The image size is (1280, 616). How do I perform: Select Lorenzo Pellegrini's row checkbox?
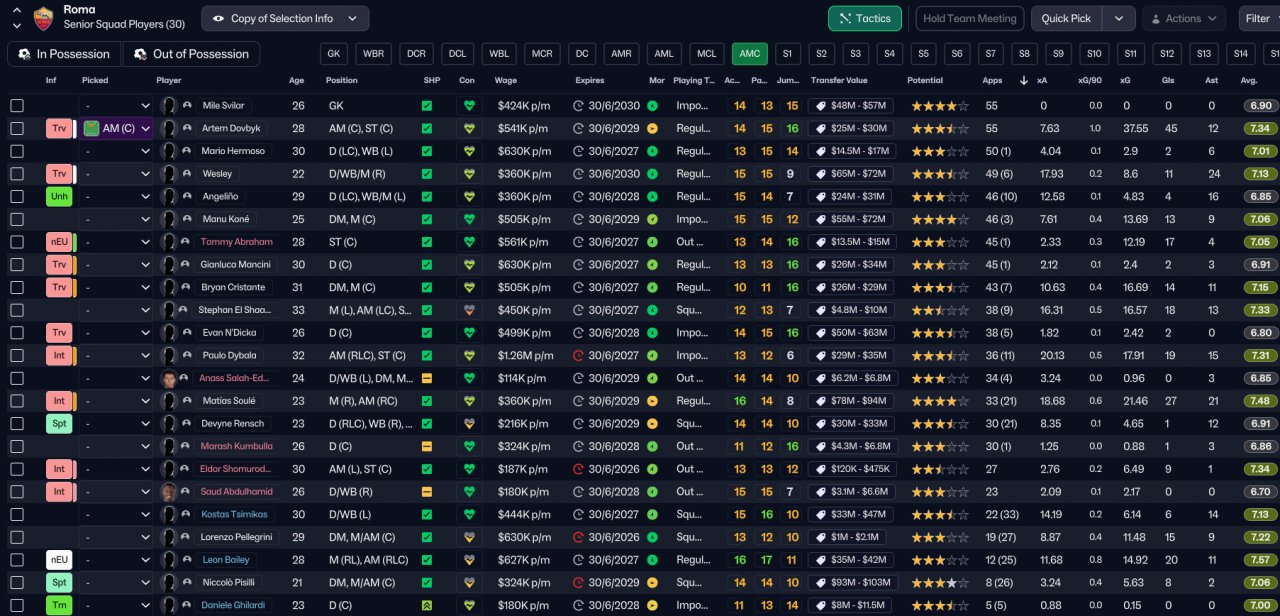pos(17,537)
